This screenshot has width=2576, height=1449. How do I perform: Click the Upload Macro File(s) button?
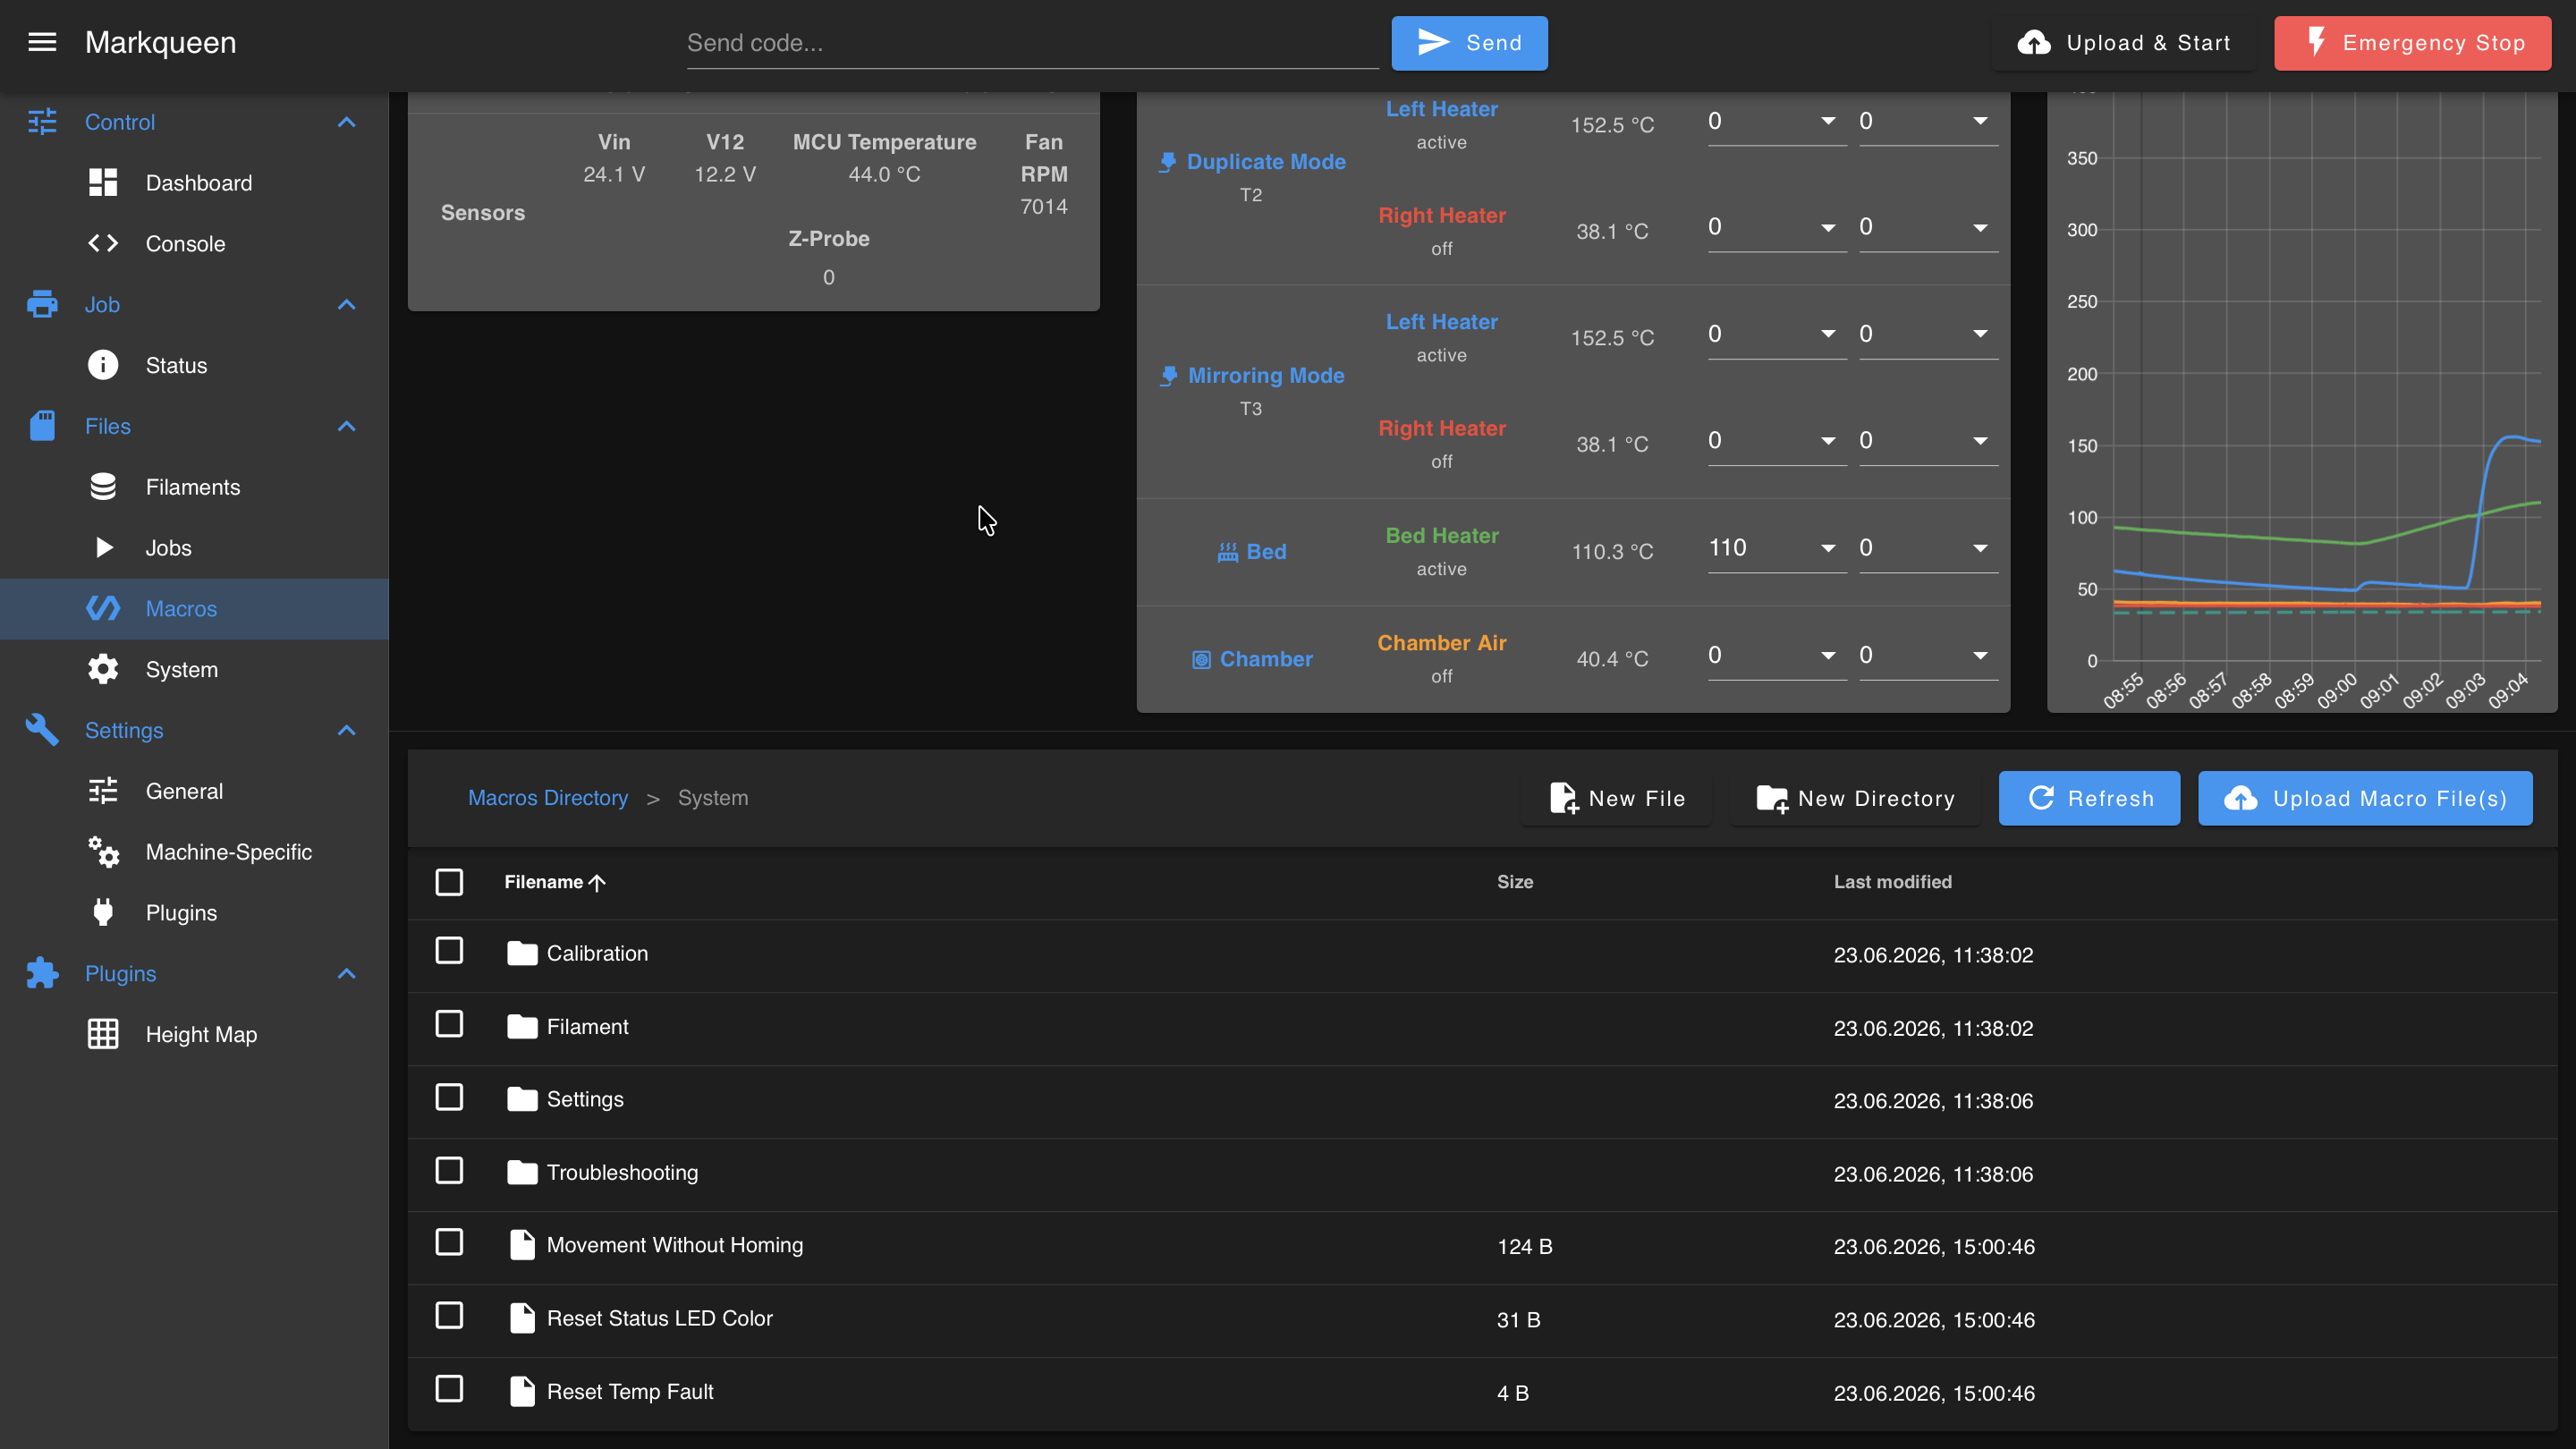(2365, 798)
